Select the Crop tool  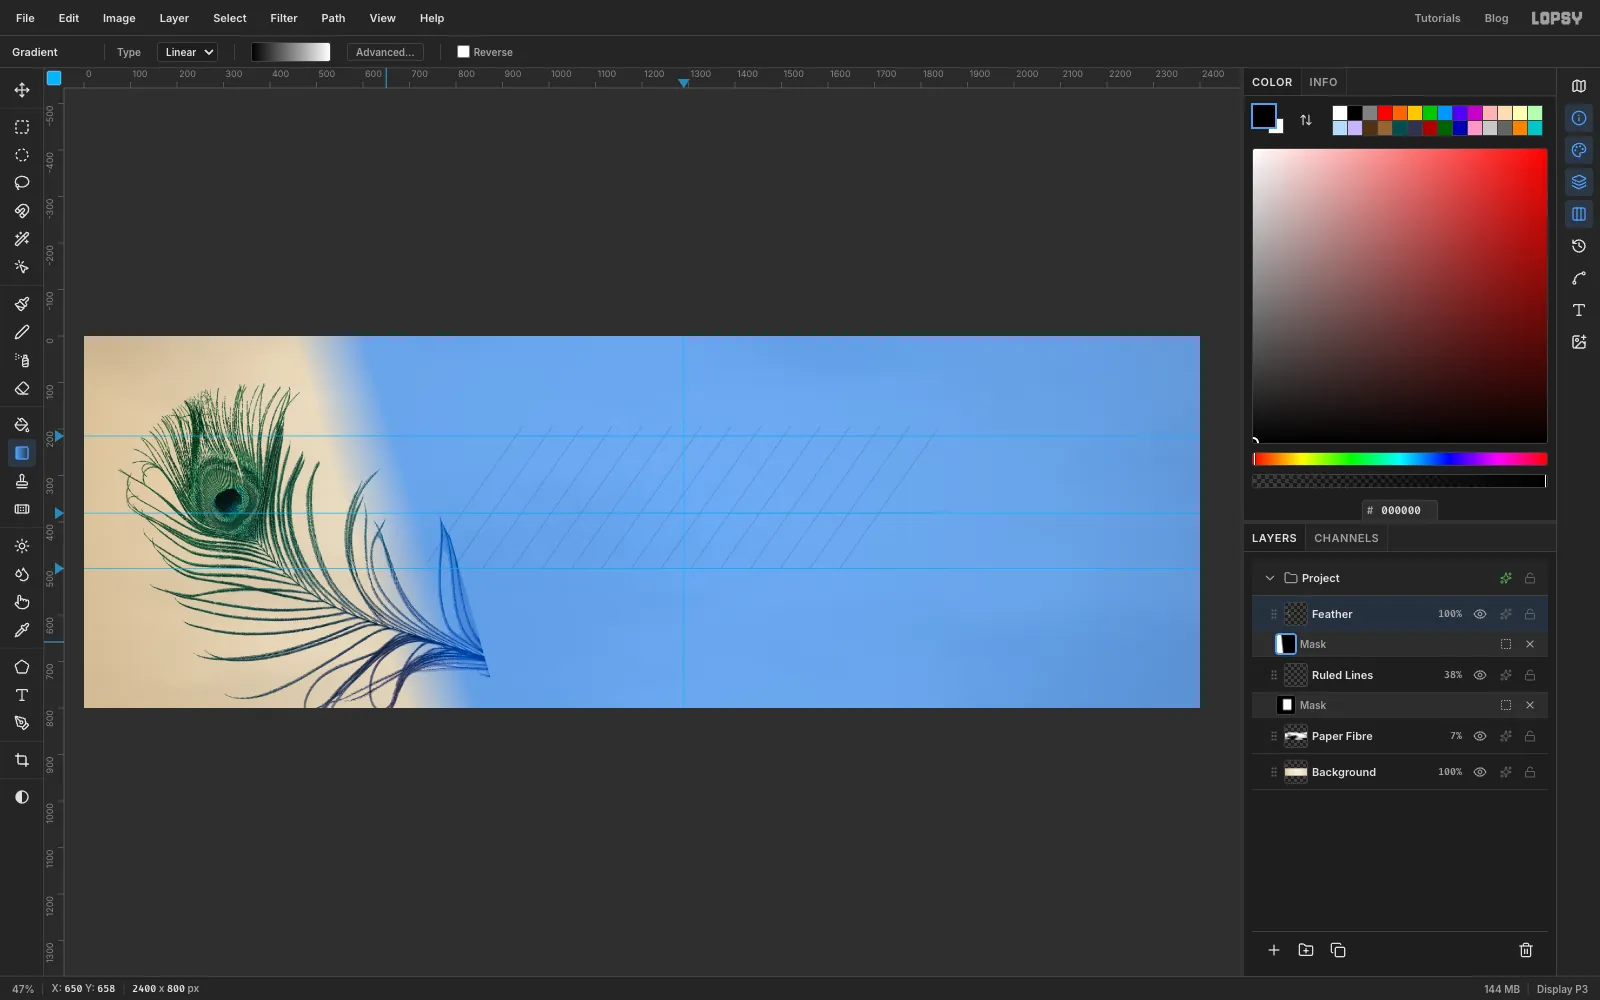(x=22, y=760)
